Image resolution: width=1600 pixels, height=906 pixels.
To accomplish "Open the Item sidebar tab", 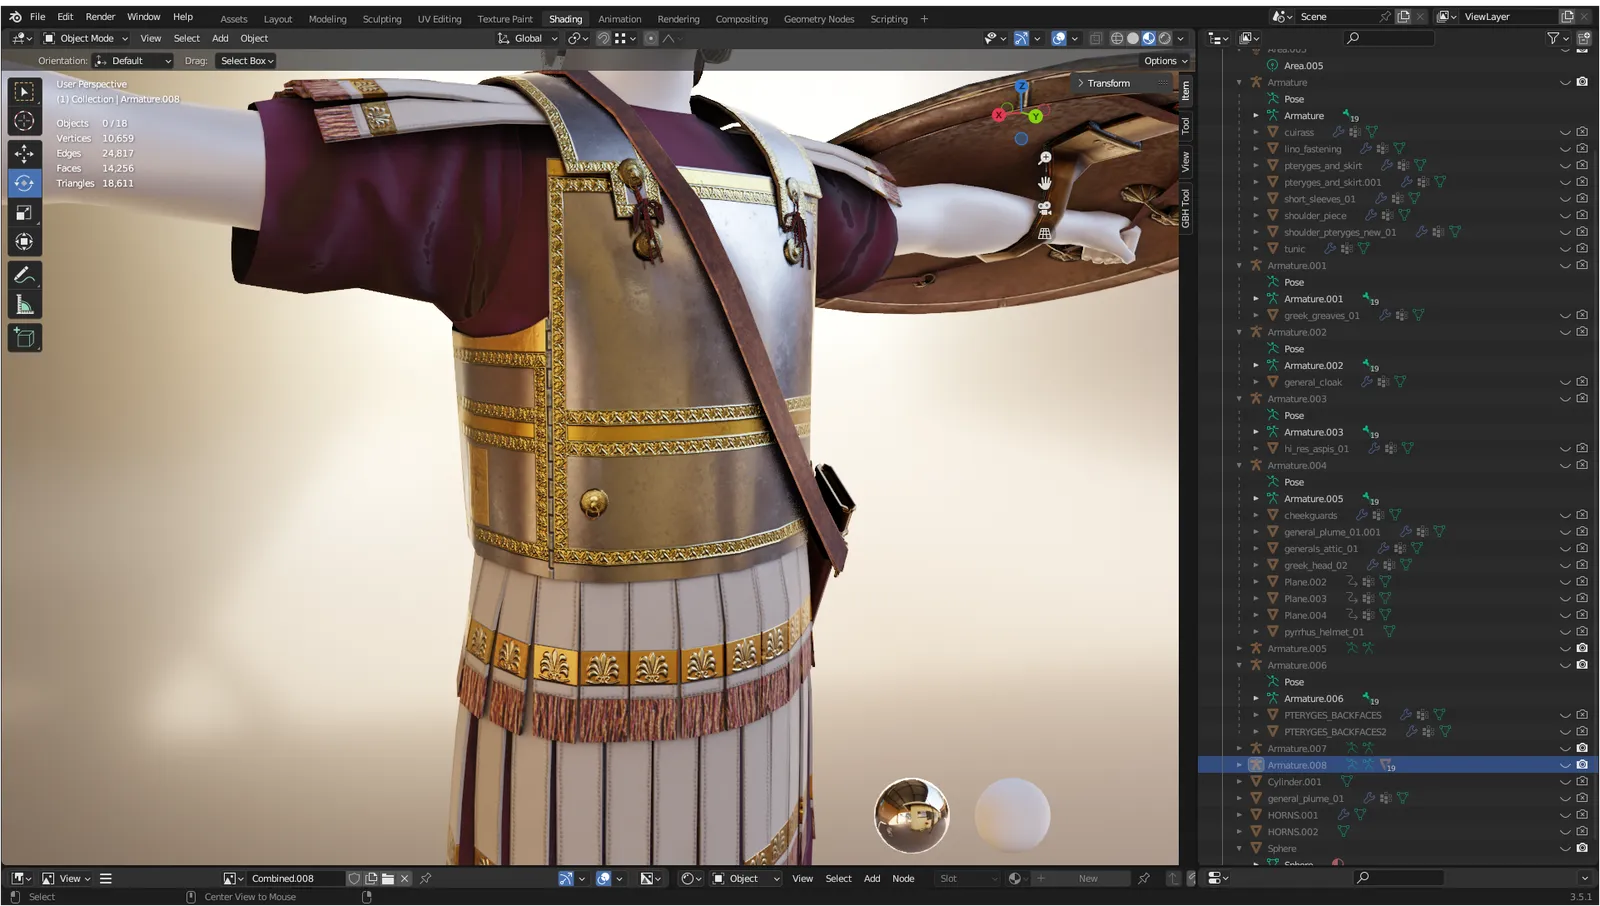I will point(1186,90).
